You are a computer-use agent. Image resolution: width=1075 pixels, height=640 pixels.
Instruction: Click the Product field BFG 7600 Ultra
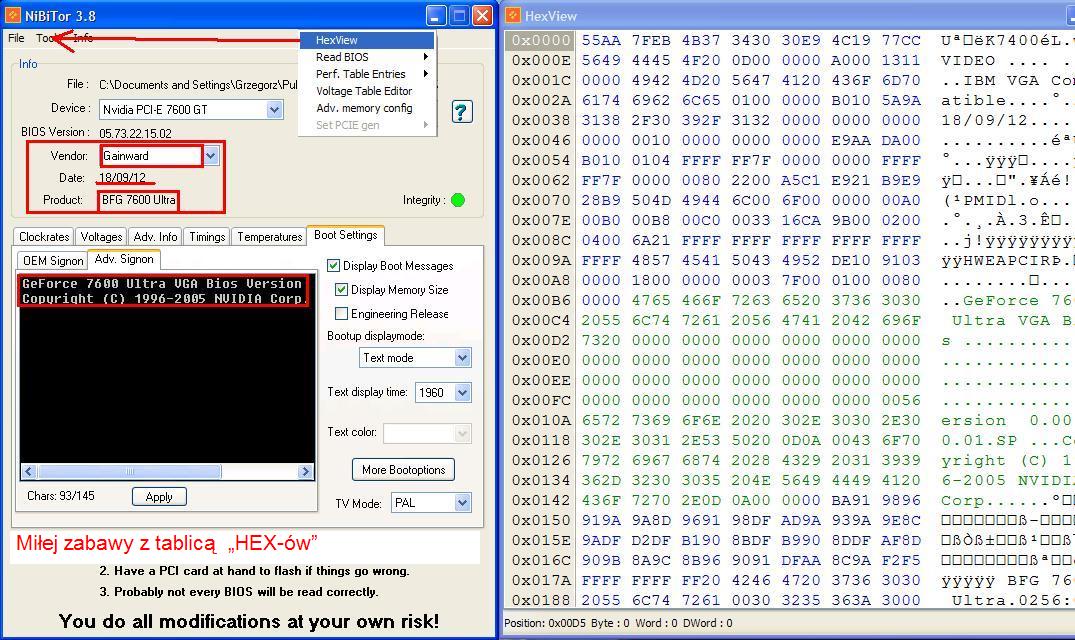point(138,200)
